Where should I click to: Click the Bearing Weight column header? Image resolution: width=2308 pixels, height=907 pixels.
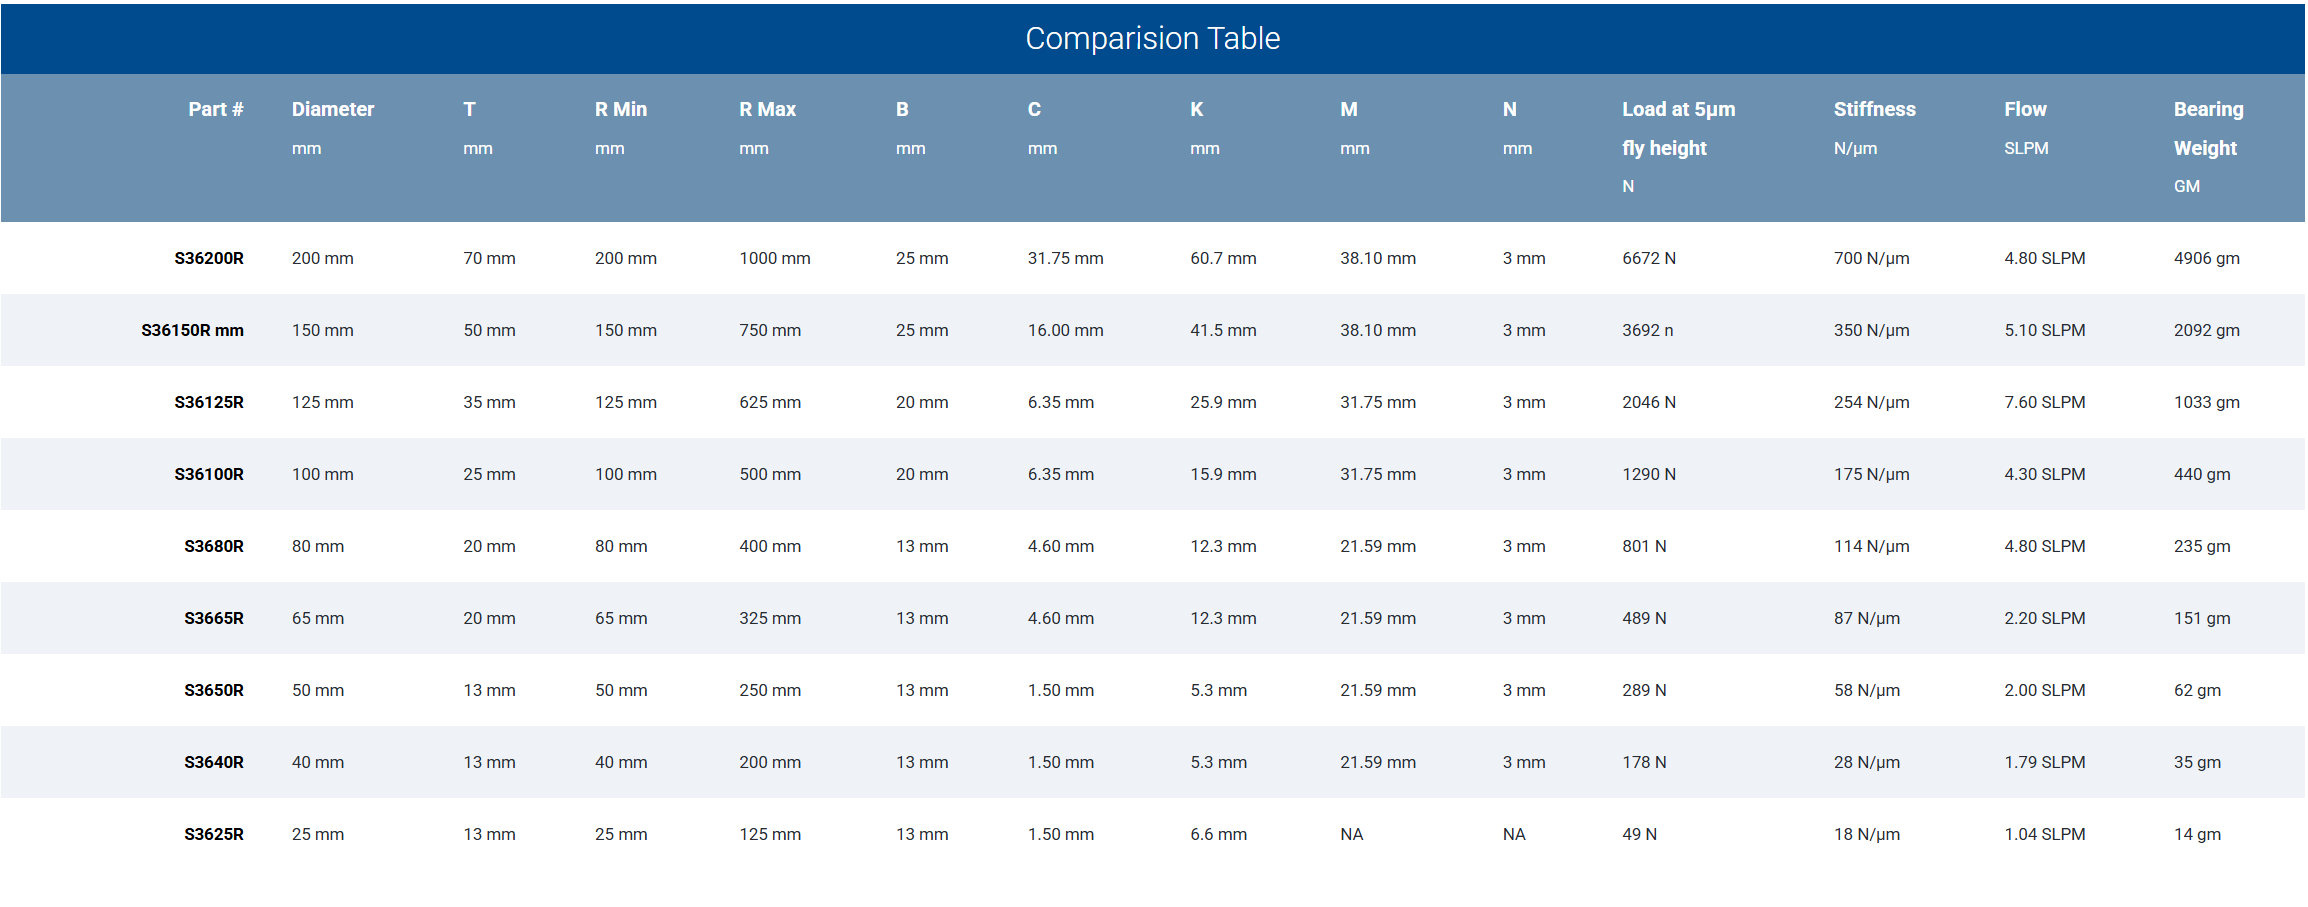2208,128
